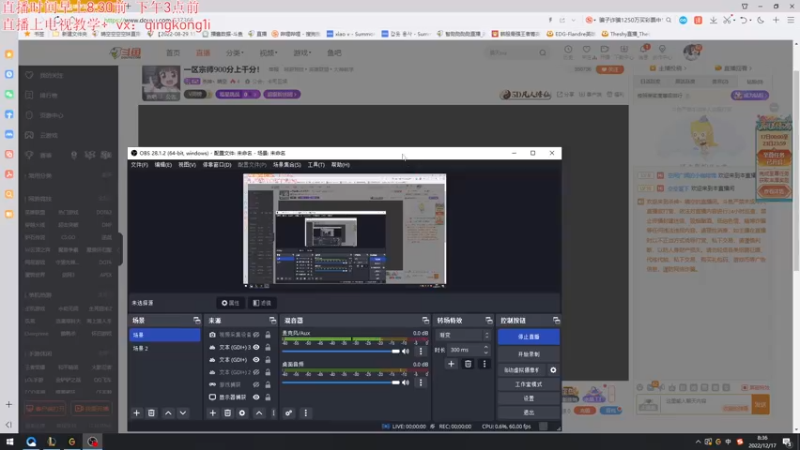Open advanced audio properties gears icon
Viewport: 800px width, 450px height.
289,413
